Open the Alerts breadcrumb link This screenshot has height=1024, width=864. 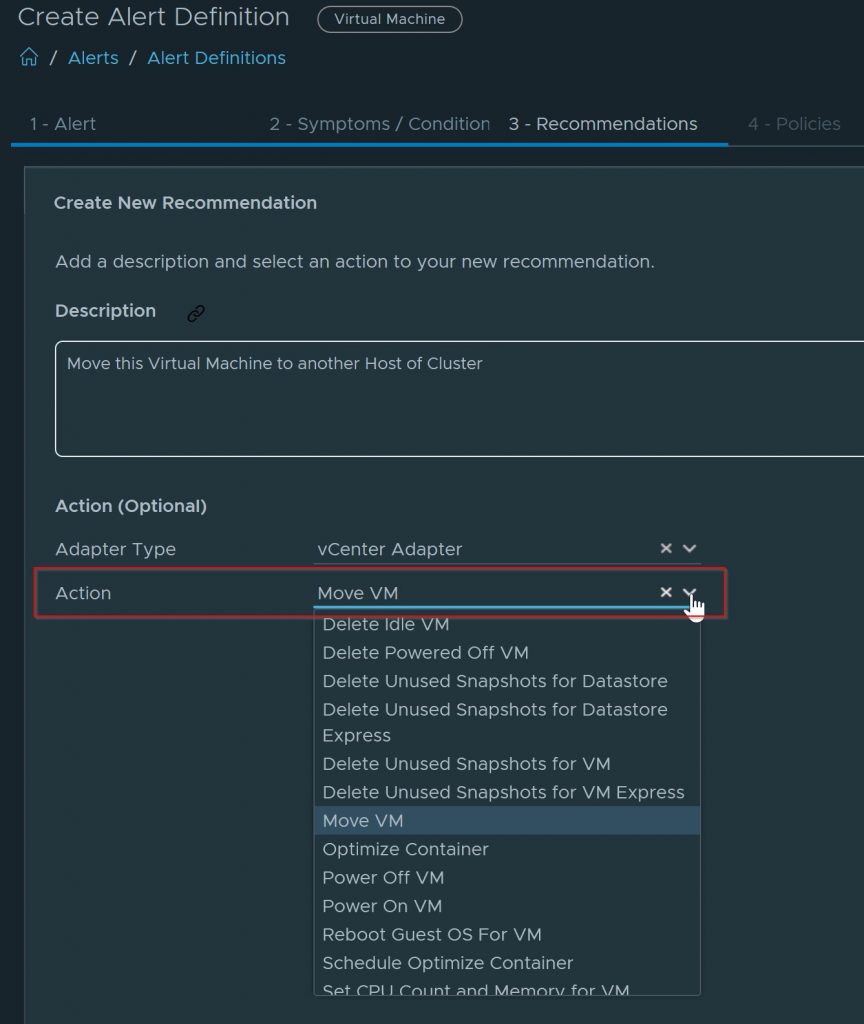click(x=93, y=58)
